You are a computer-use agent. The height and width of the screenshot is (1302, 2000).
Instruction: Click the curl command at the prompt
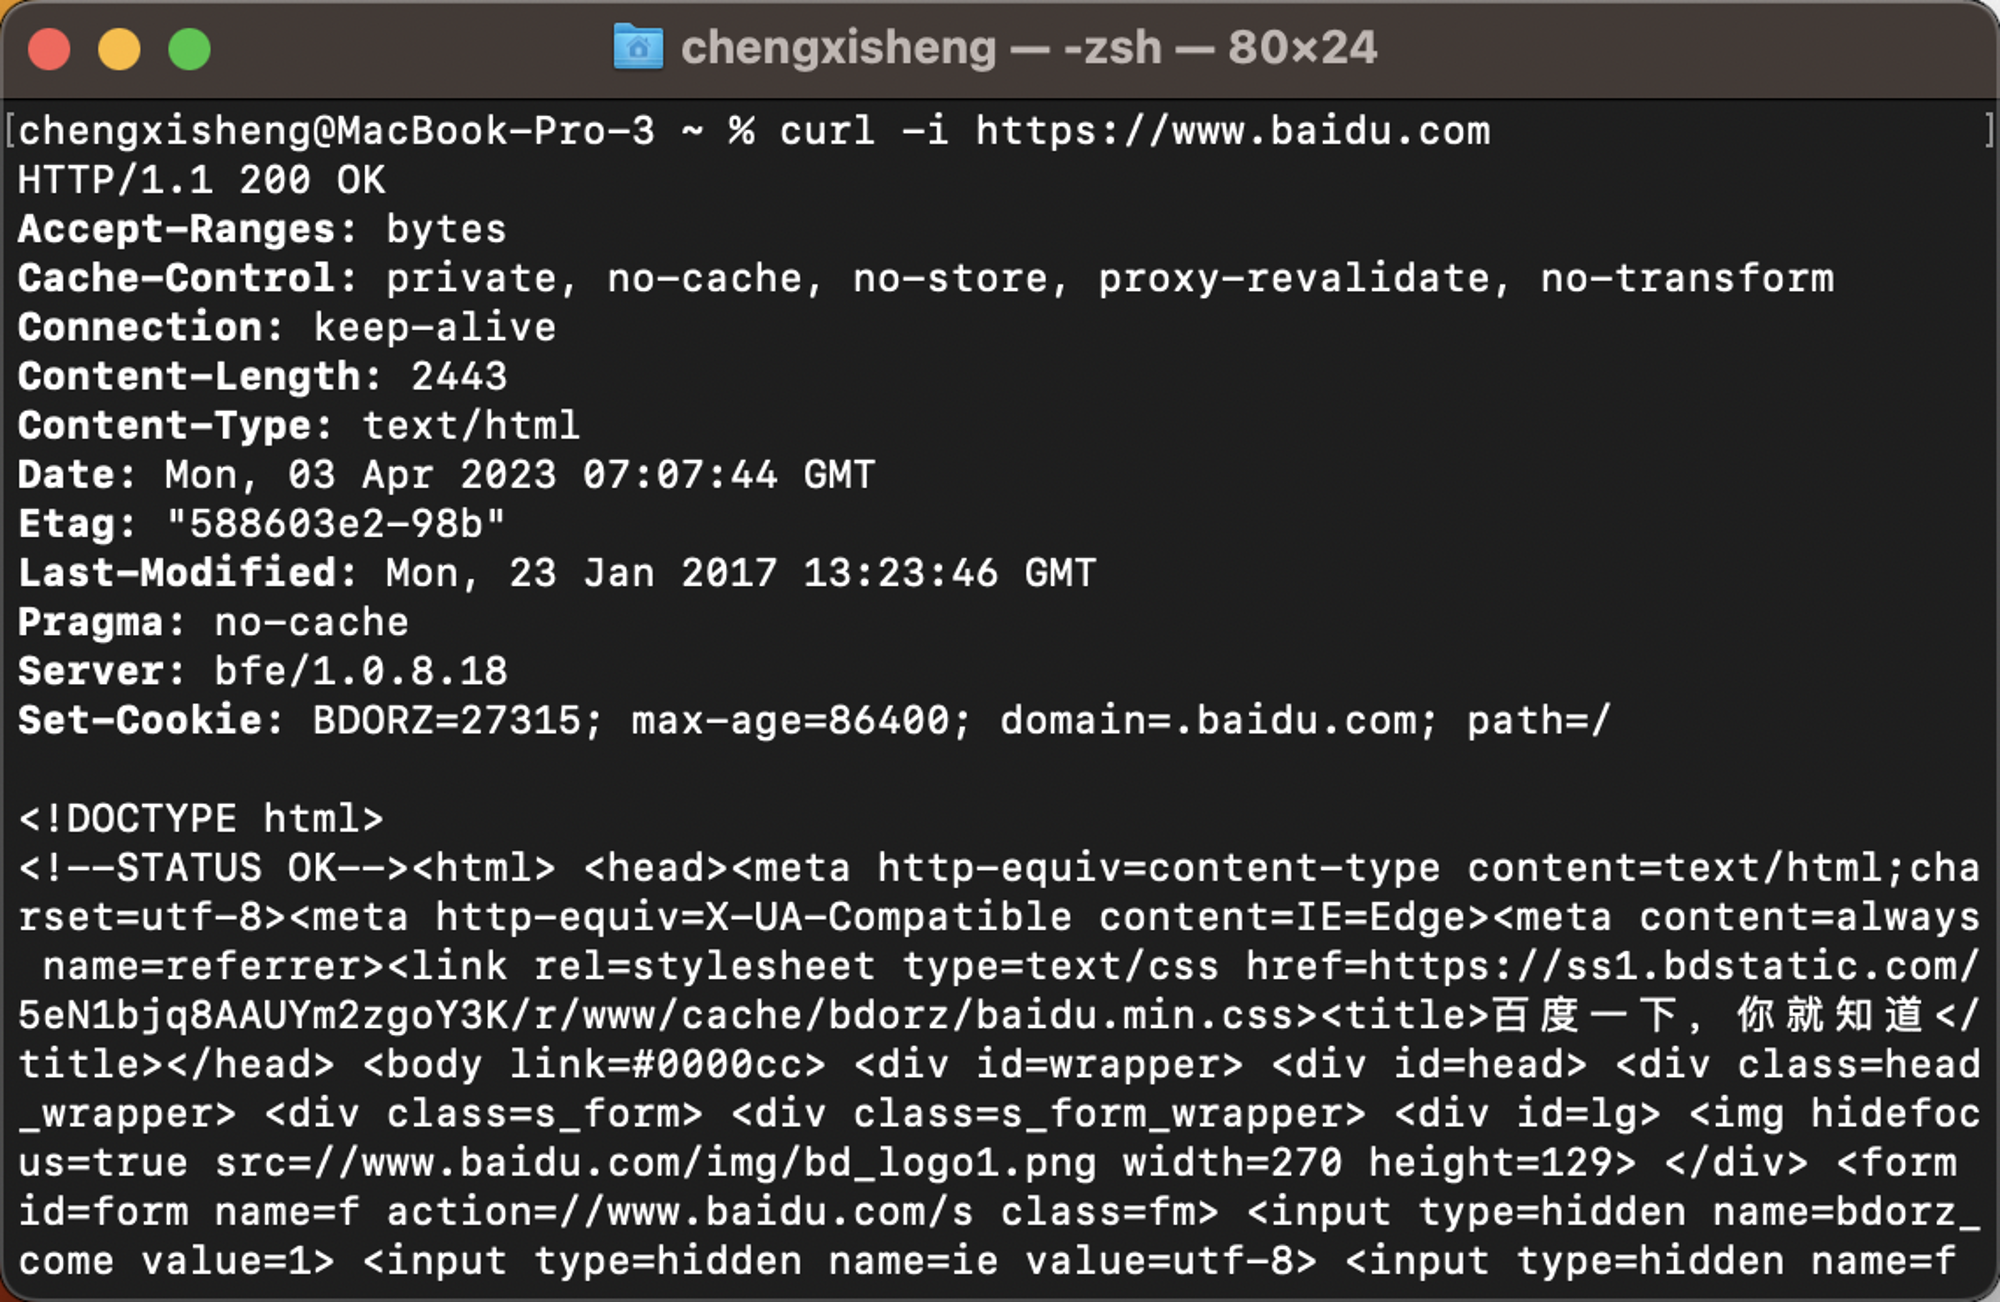1135,131
